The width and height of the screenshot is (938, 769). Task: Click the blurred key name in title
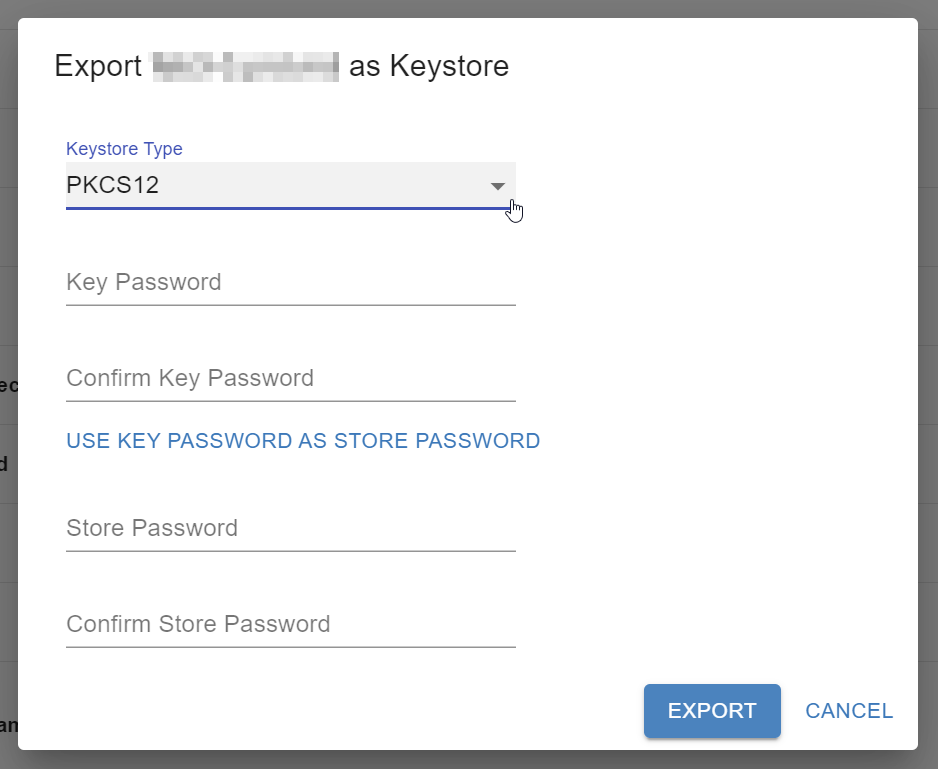[245, 67]
